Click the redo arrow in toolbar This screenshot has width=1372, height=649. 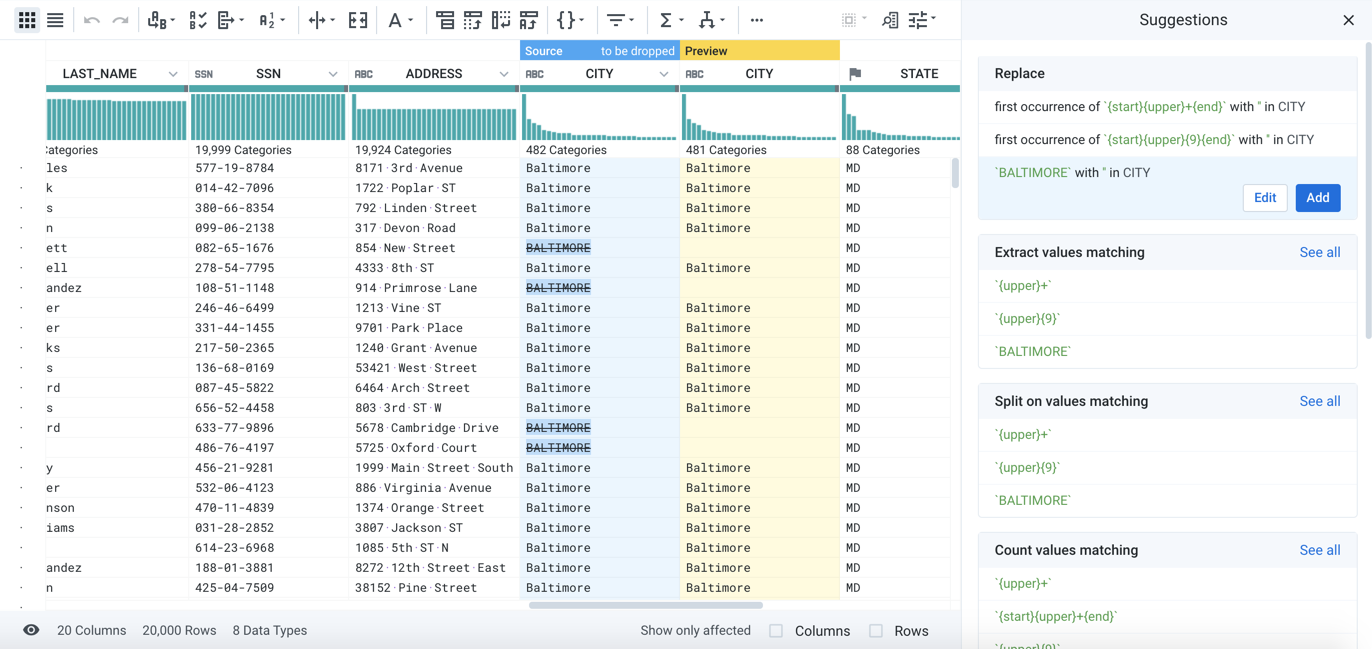tap(120, 20)
